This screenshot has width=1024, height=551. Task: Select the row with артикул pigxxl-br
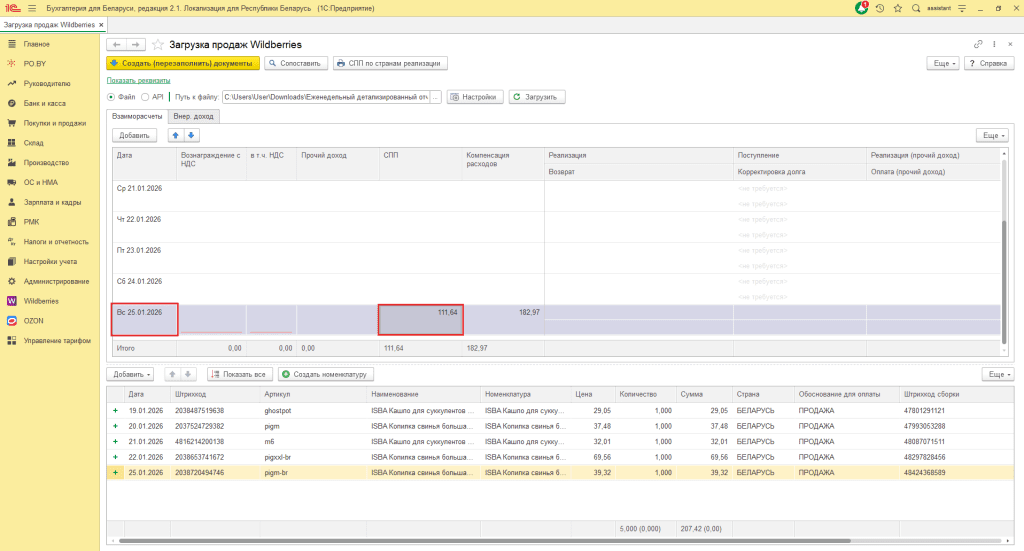pyautogui.click(x=560, y=457)
